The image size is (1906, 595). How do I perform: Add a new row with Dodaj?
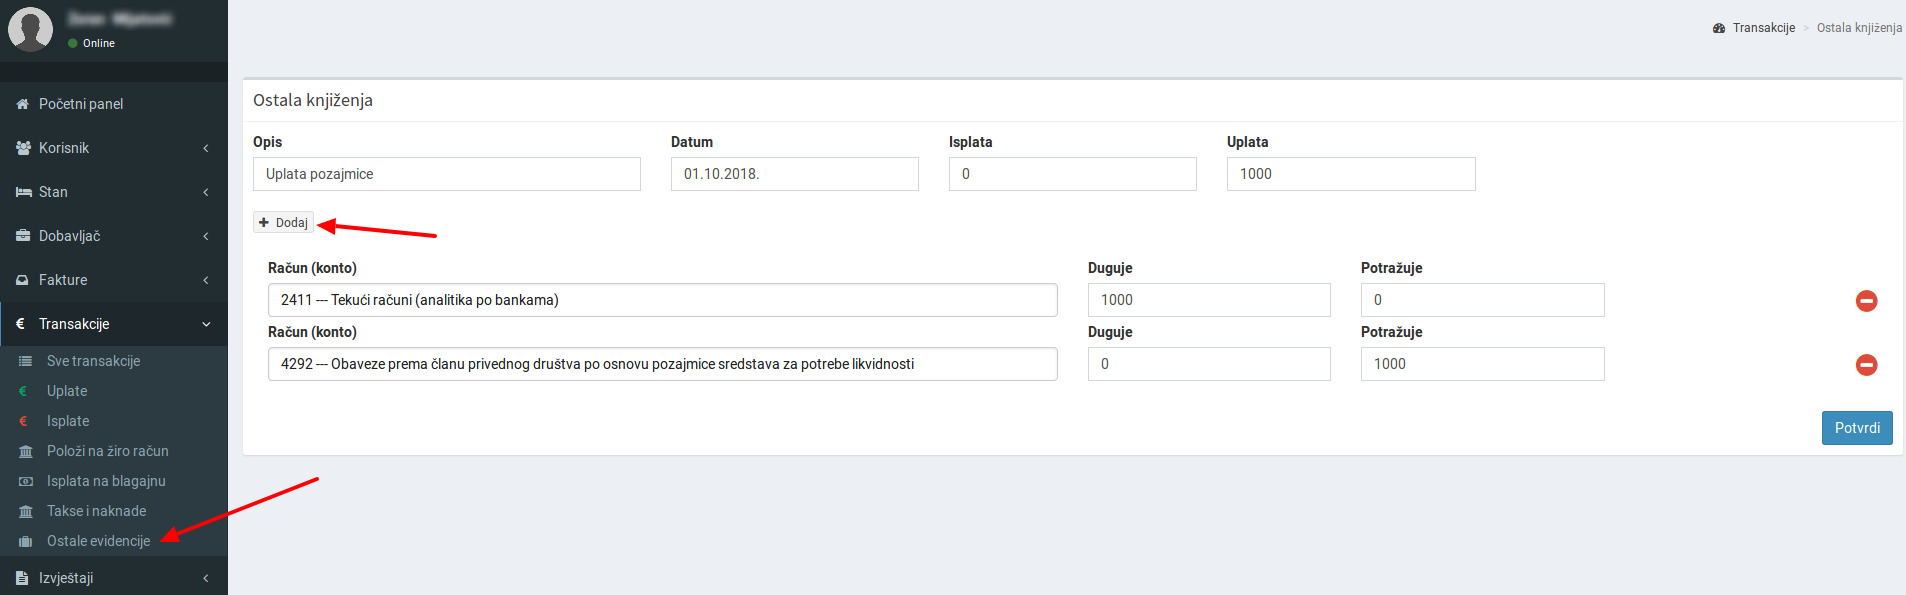[x=283, y=223]
